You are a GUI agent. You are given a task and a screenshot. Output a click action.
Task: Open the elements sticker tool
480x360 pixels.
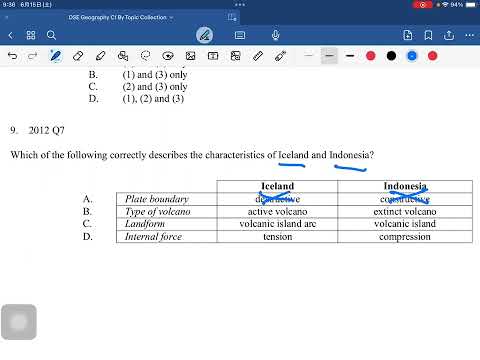click(x=168, y=56)
